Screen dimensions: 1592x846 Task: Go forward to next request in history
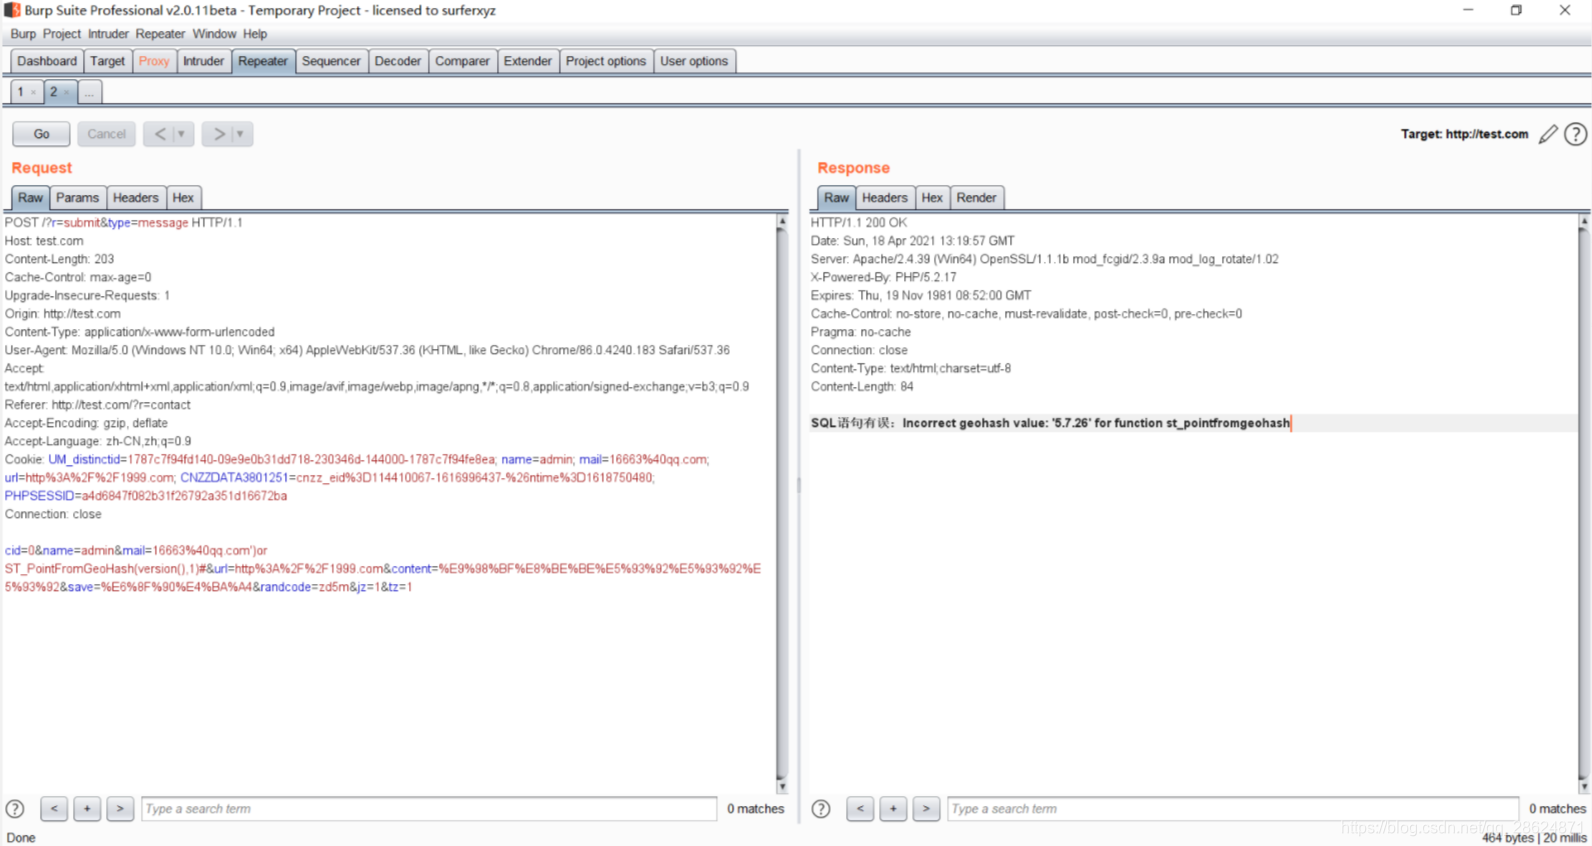click(x=218, y=134)
